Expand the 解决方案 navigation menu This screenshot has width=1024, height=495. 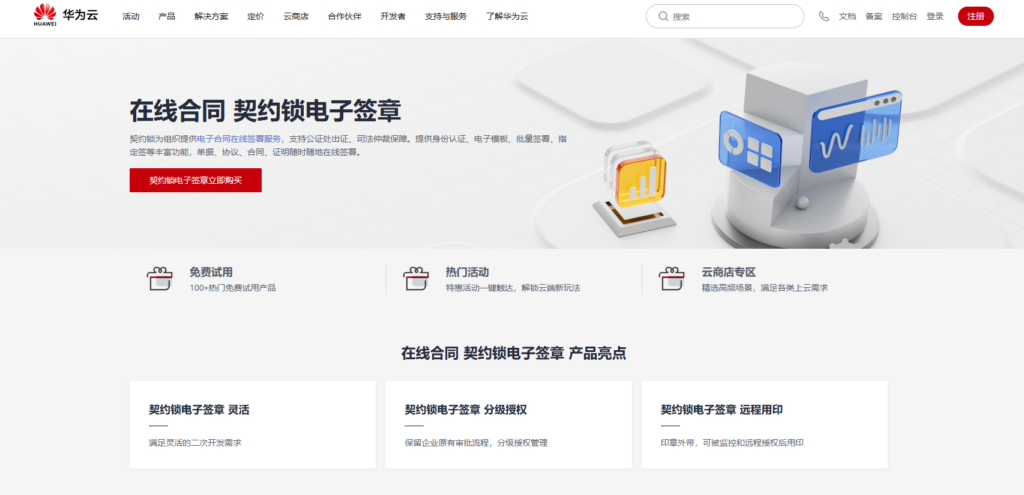[211, 17]
